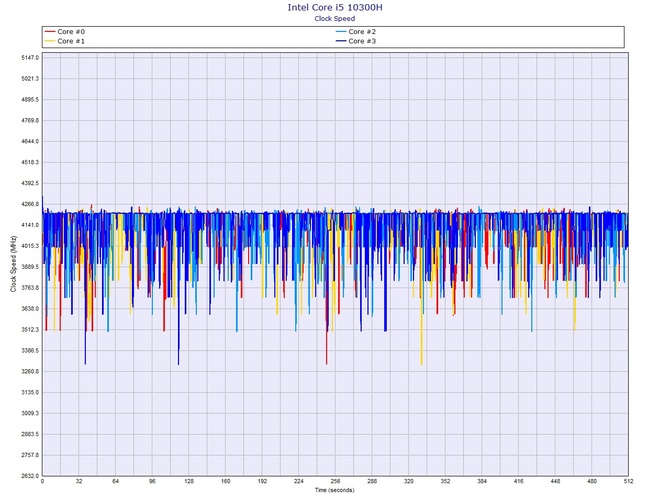Click the Time (seconds) axis label
This screenshot has width=670, height=502.
point(335,490)
